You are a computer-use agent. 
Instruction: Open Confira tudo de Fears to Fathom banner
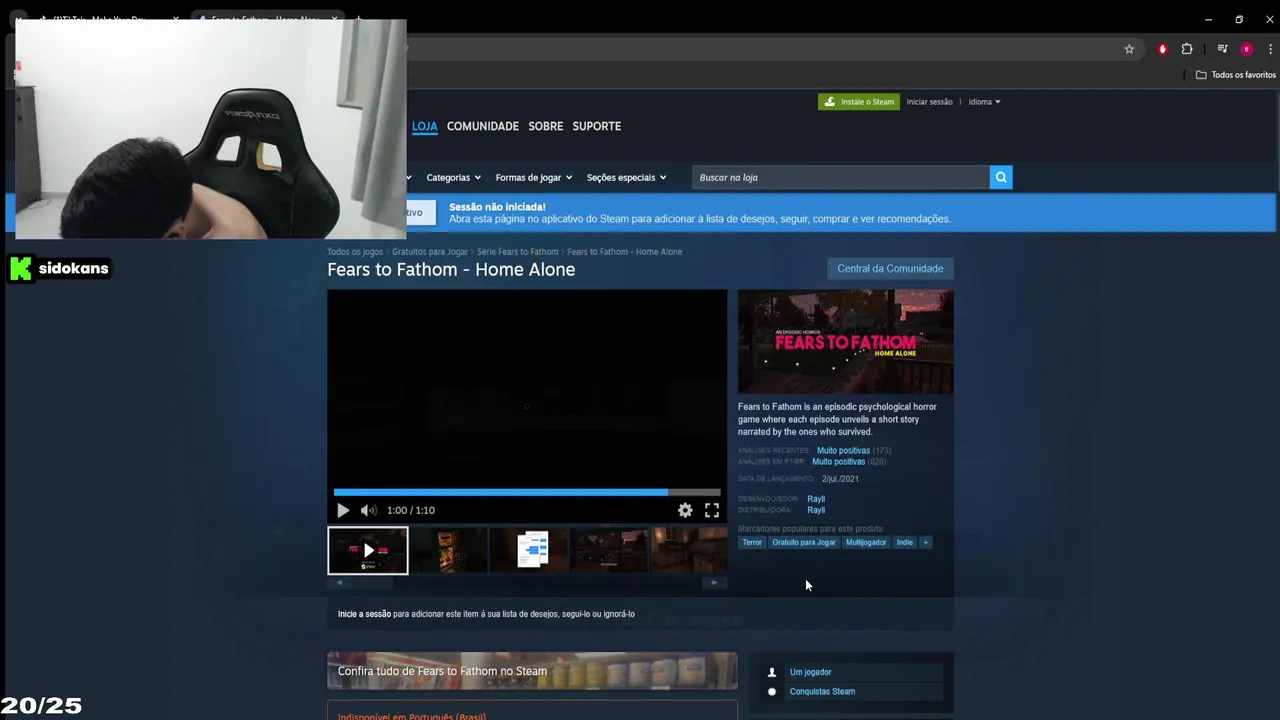[x=532, y=671]
